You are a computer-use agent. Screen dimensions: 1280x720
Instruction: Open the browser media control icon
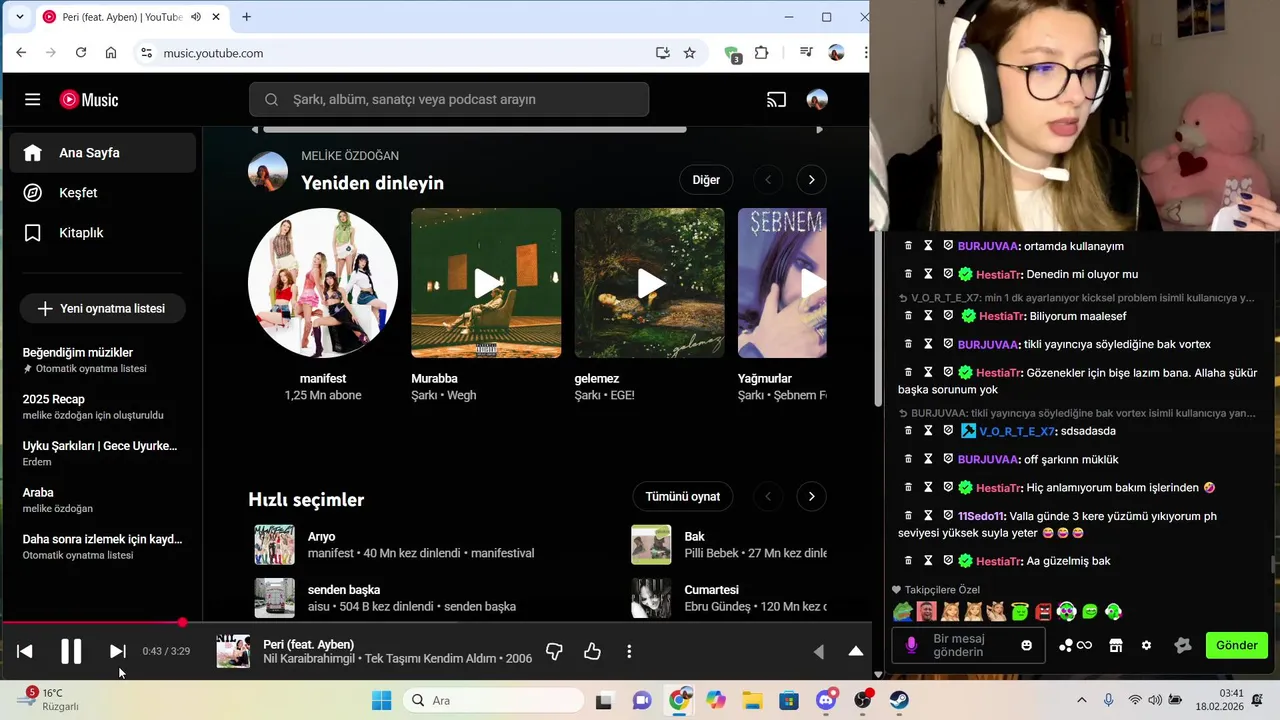tap(806, 53)
